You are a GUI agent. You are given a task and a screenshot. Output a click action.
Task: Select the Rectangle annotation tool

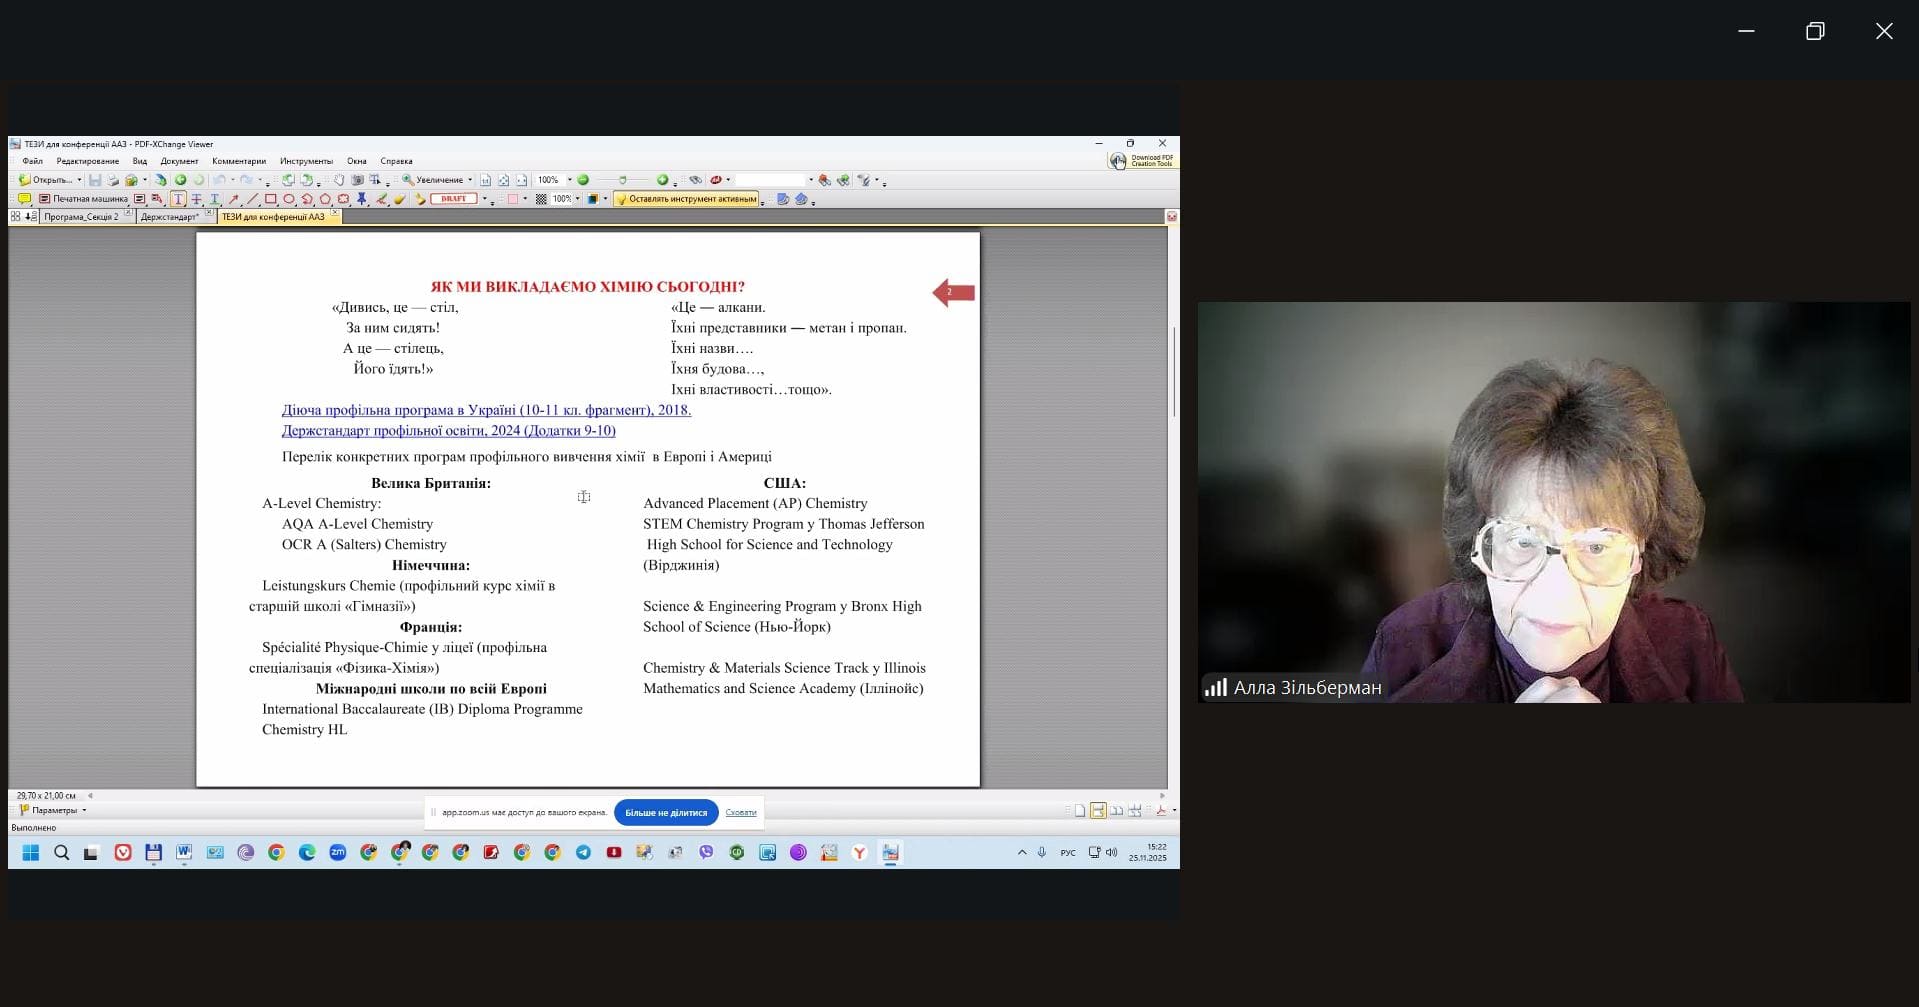coord(270,199)
